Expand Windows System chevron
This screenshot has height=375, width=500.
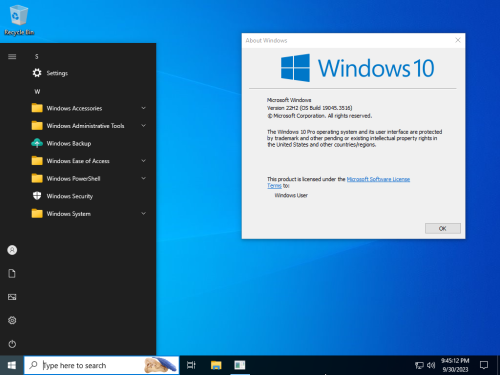click(143, 213)
